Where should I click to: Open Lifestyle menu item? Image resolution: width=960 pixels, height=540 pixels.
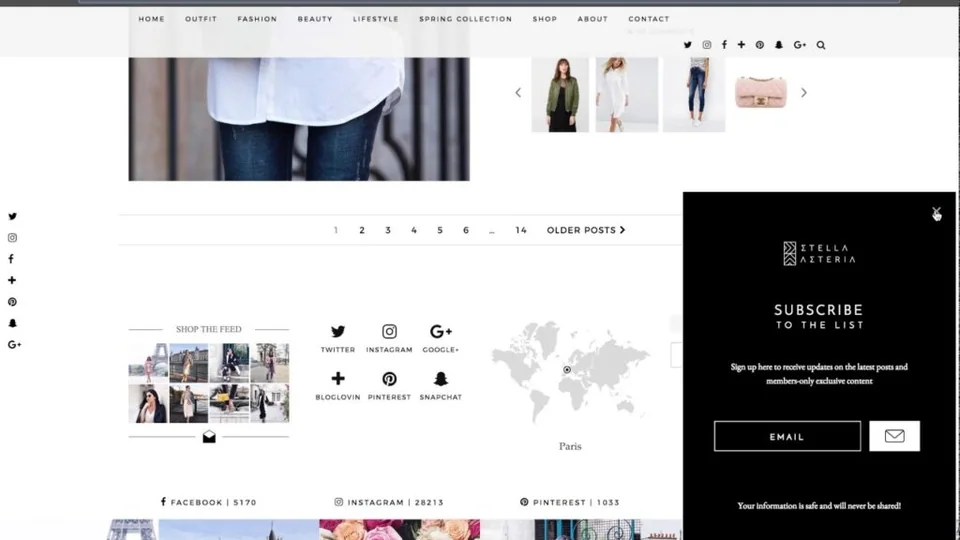point(376,19)
